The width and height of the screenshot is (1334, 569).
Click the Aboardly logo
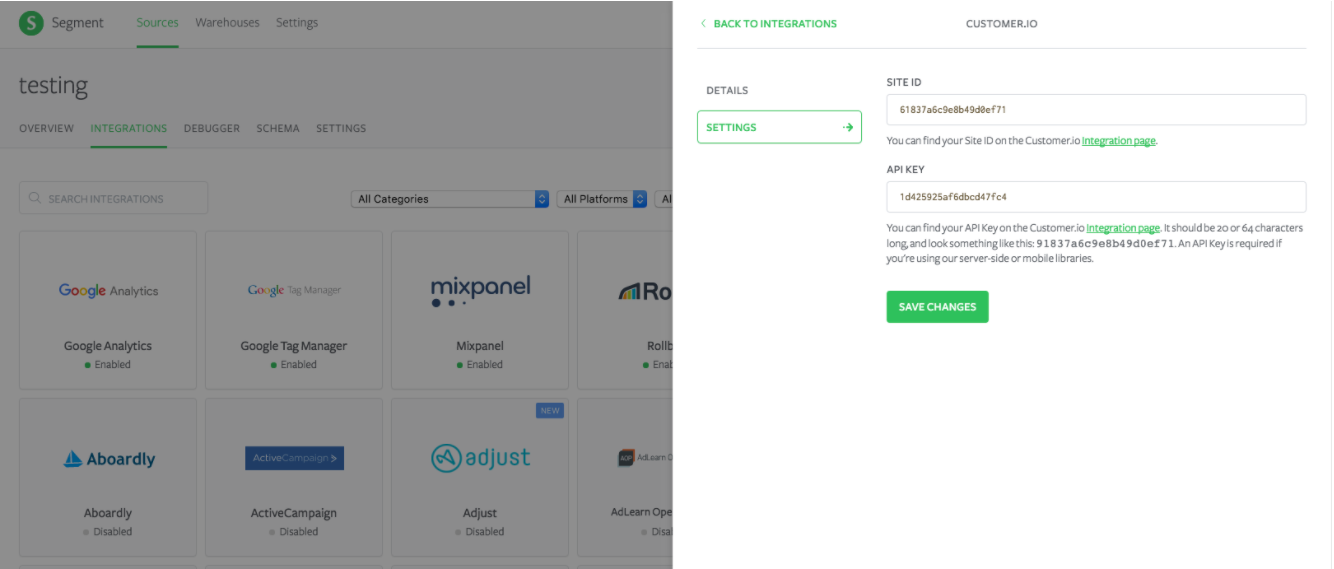coord(109,459)
